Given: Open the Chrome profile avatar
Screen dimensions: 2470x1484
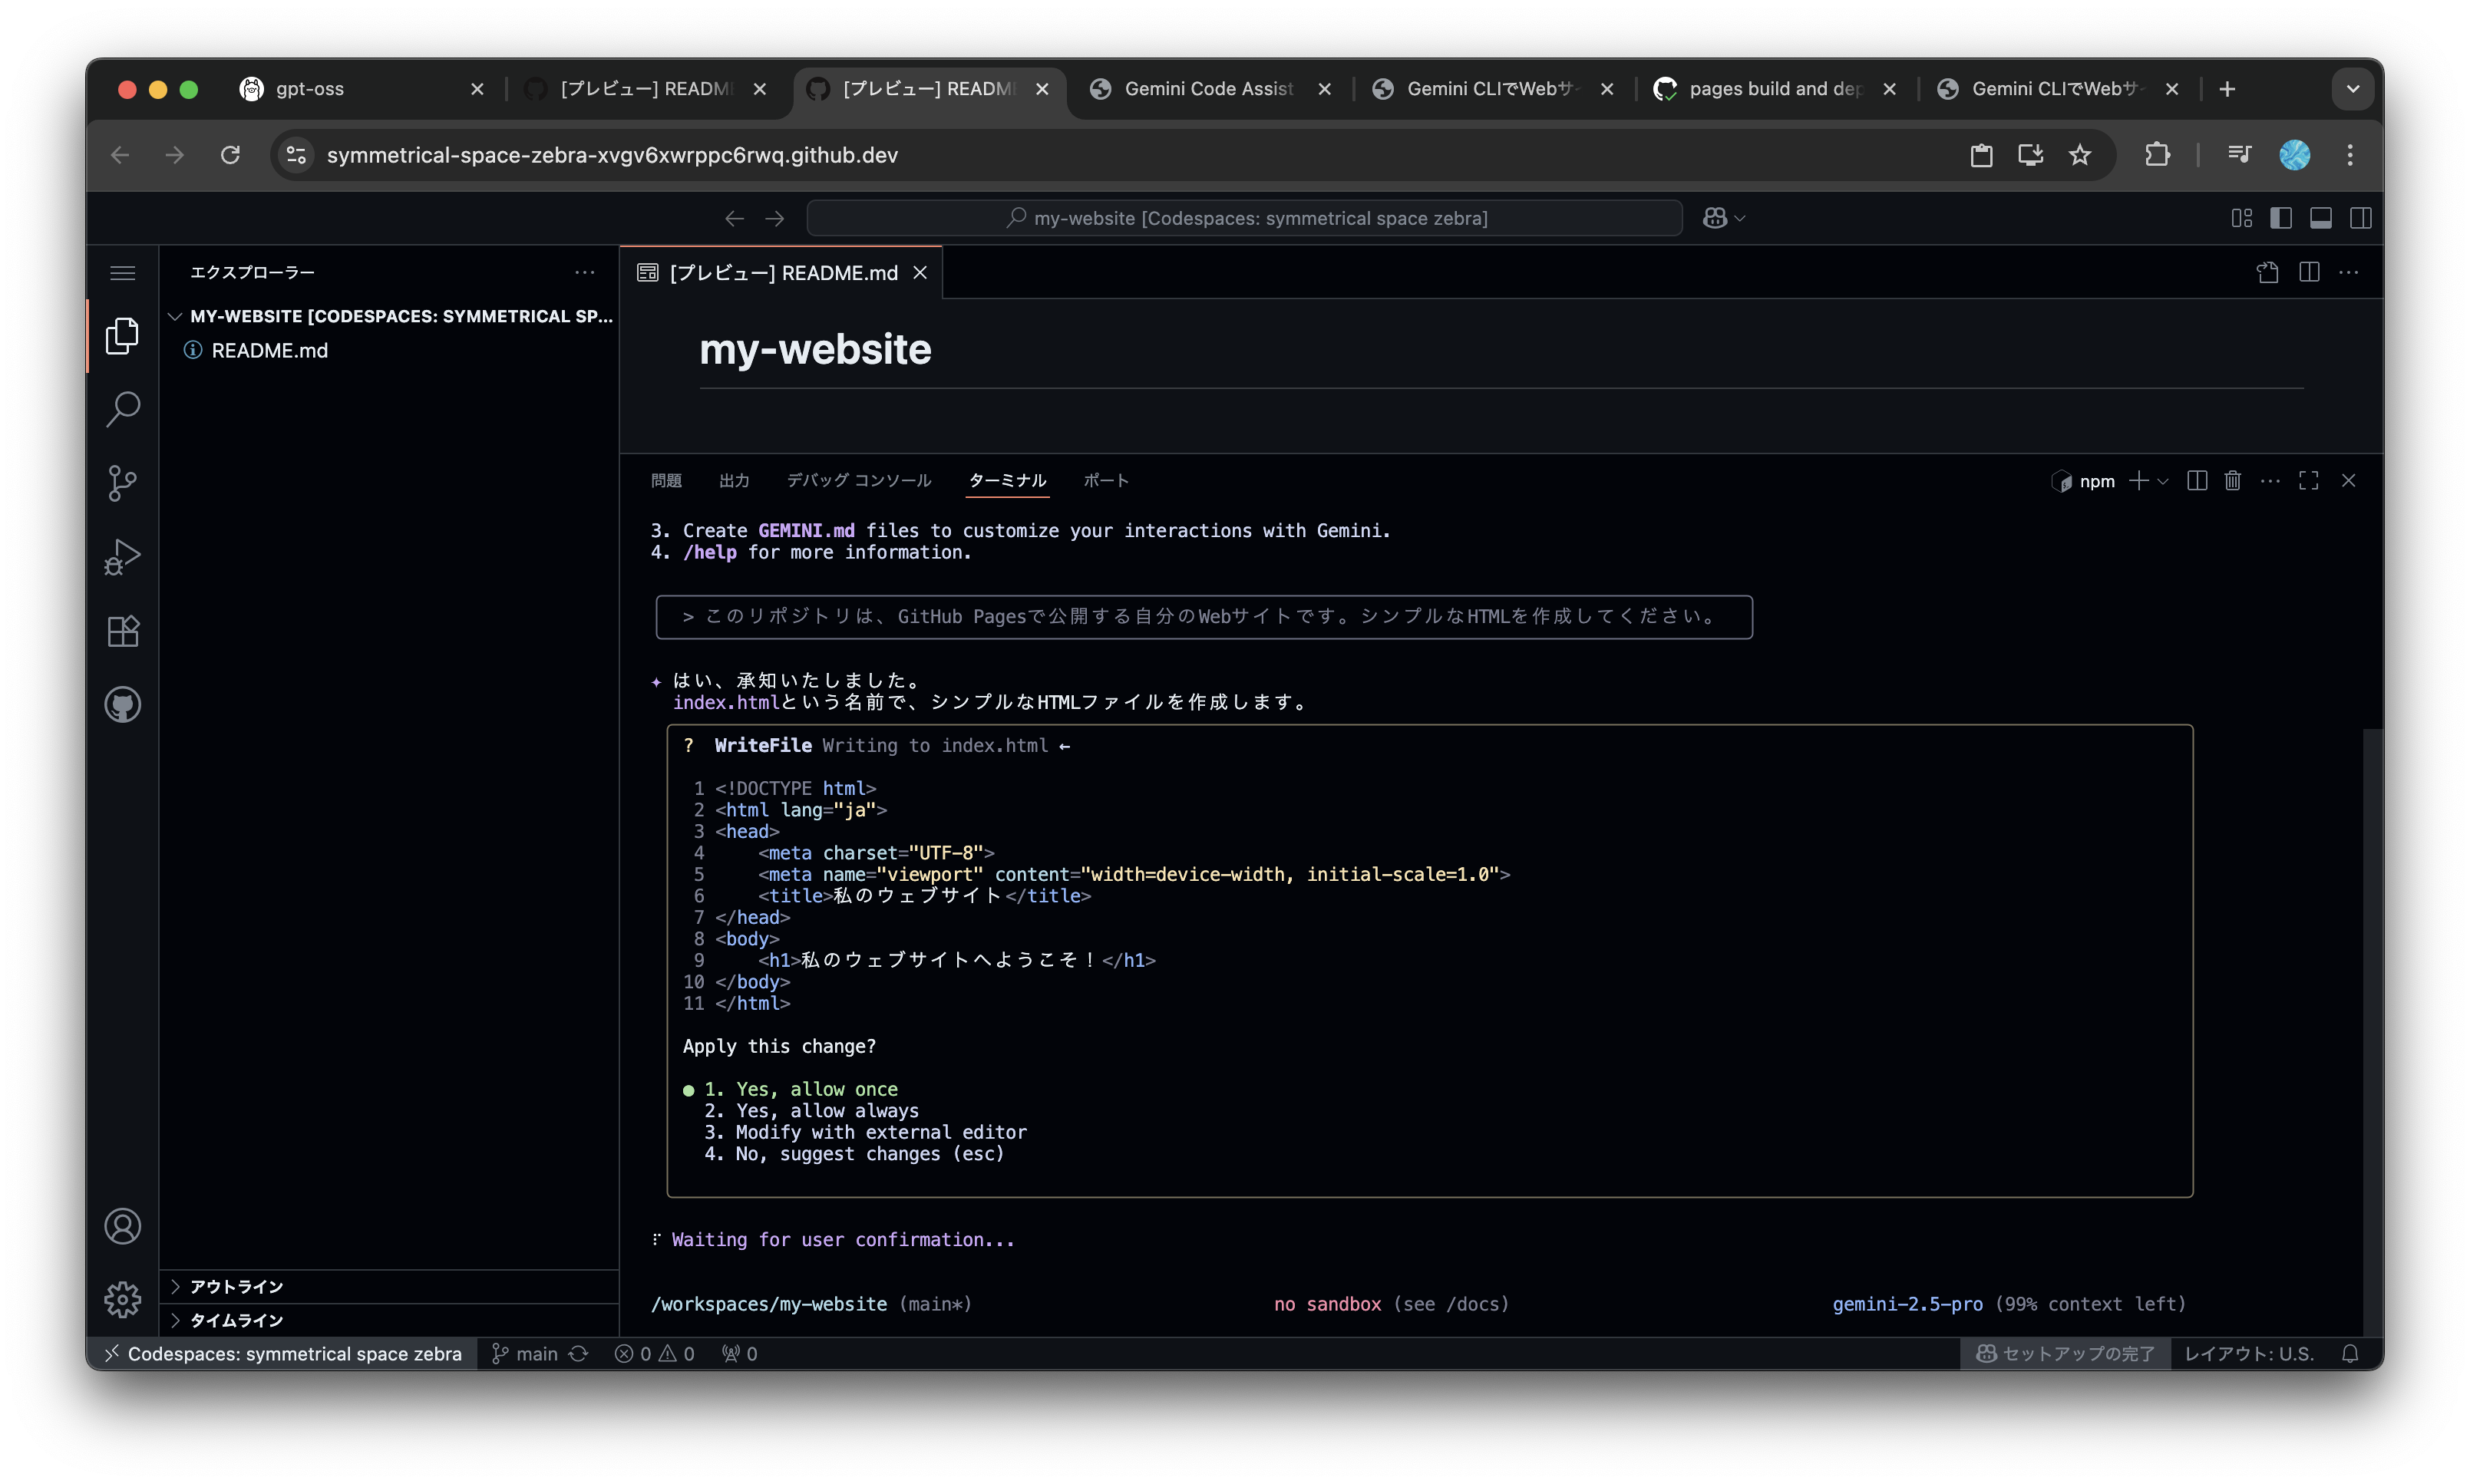Looking at the screenshot, I should pyautogui.click(x=2294, y=155).
